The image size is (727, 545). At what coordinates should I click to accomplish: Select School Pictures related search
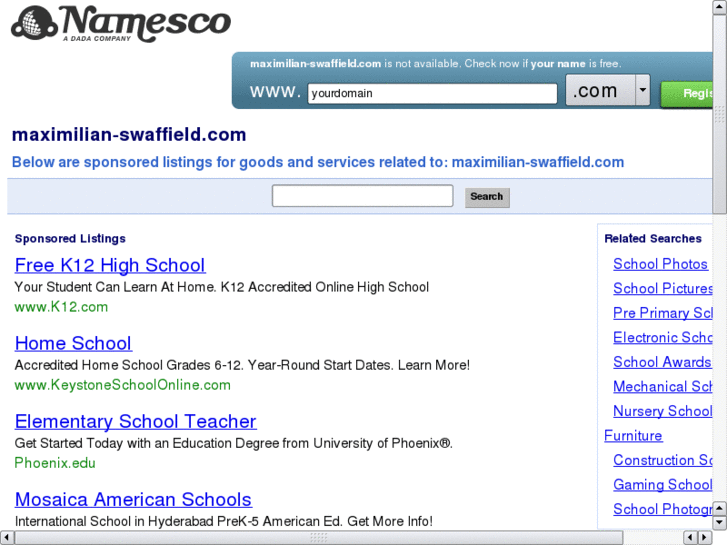coord(663,289)
